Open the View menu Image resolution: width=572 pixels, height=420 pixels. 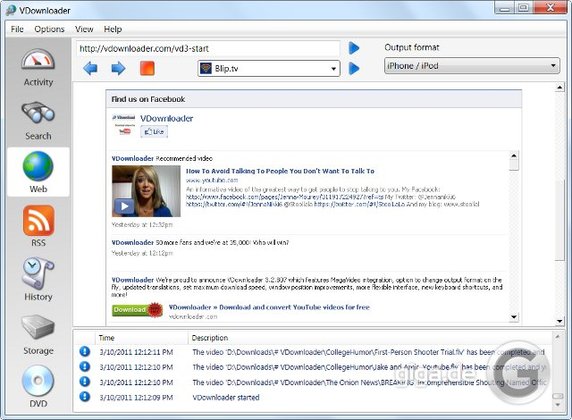[84, 29]
